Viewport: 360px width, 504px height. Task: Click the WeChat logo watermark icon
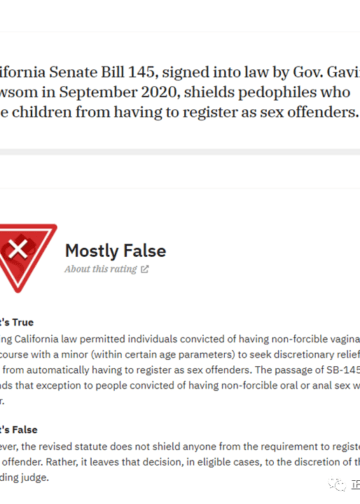(337, 484)
